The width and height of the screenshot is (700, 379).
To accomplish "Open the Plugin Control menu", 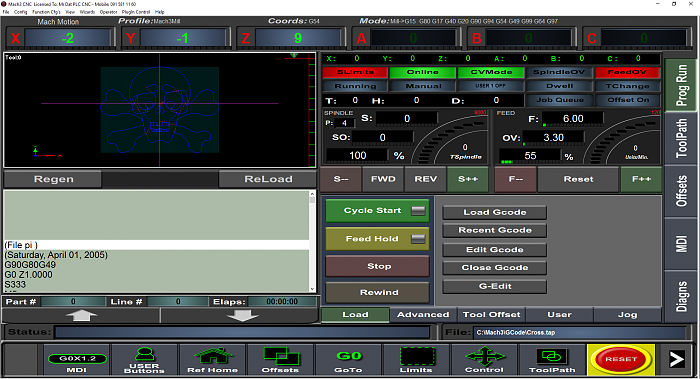I will point(136,12).
